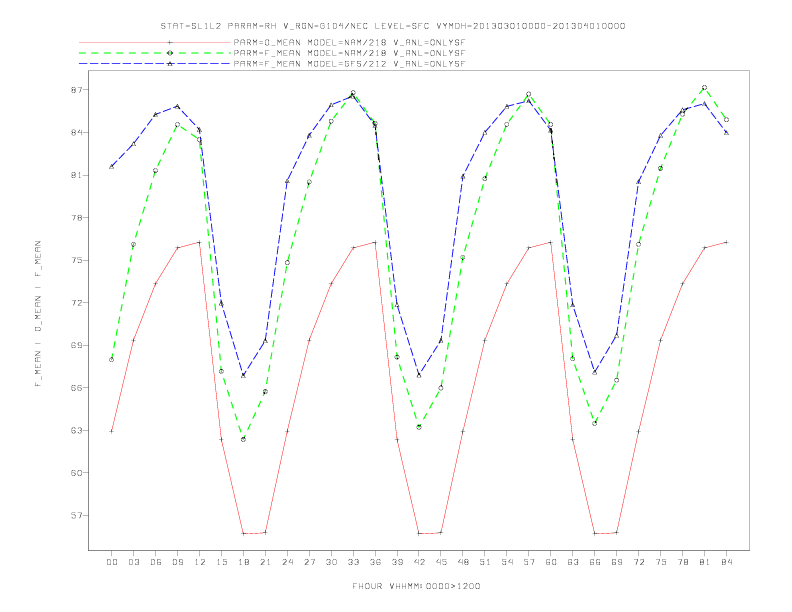Viewport: 792px width, 612px height.
Task: Click x-axis forecast hour label 54
Action: [x=507, y=562]
